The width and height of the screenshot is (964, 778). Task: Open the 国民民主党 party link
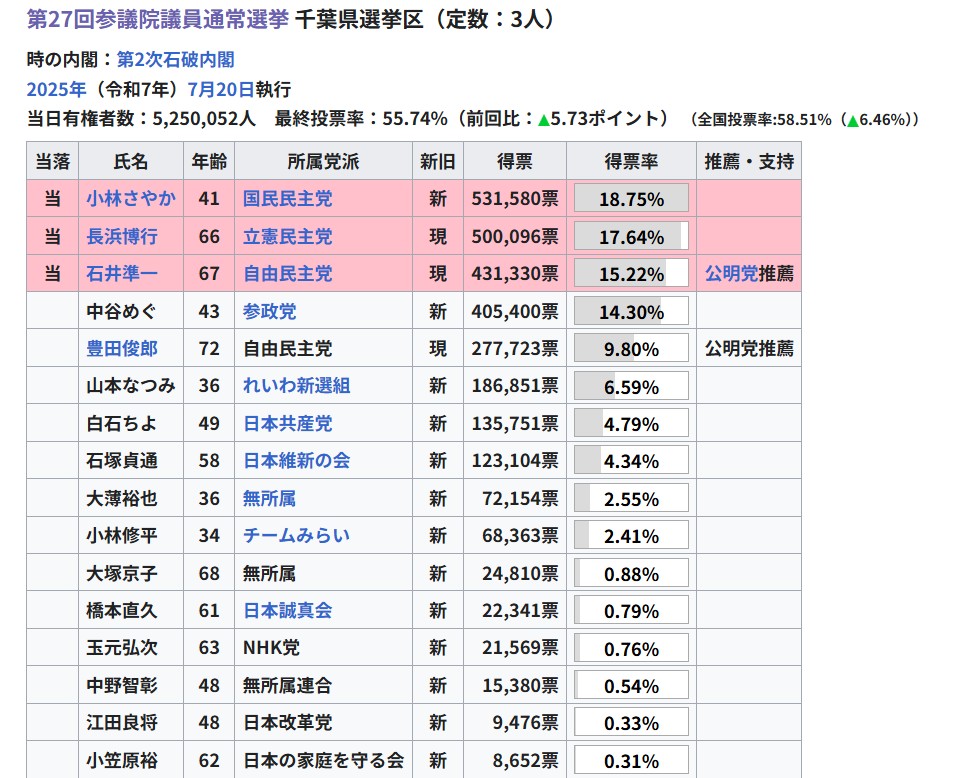click(287, 199)
